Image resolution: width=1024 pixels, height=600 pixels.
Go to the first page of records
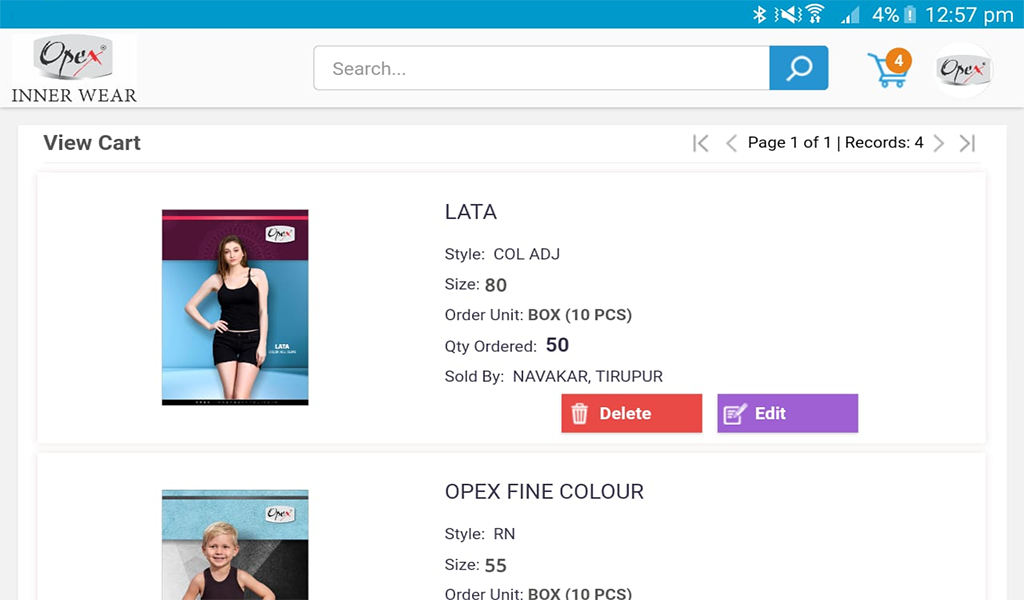click(x=700, y=143)
